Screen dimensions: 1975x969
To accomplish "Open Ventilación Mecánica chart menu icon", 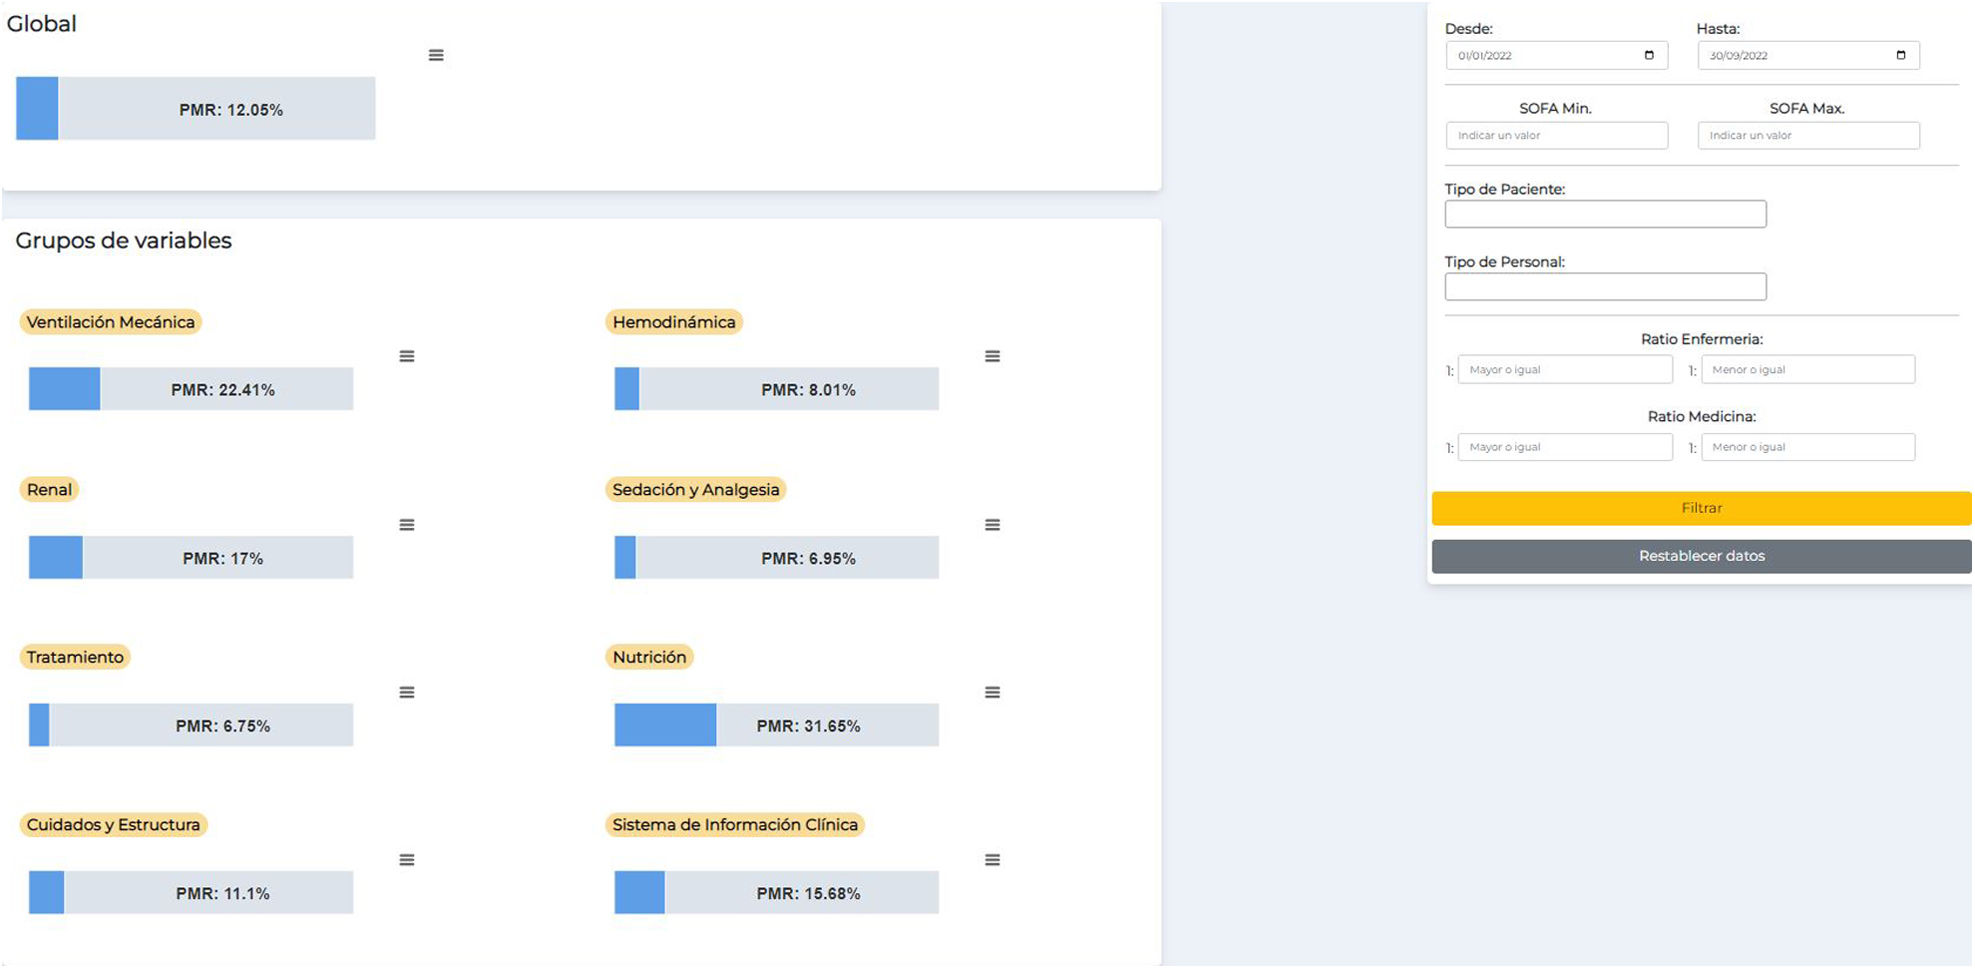I will tap(407, 356).
